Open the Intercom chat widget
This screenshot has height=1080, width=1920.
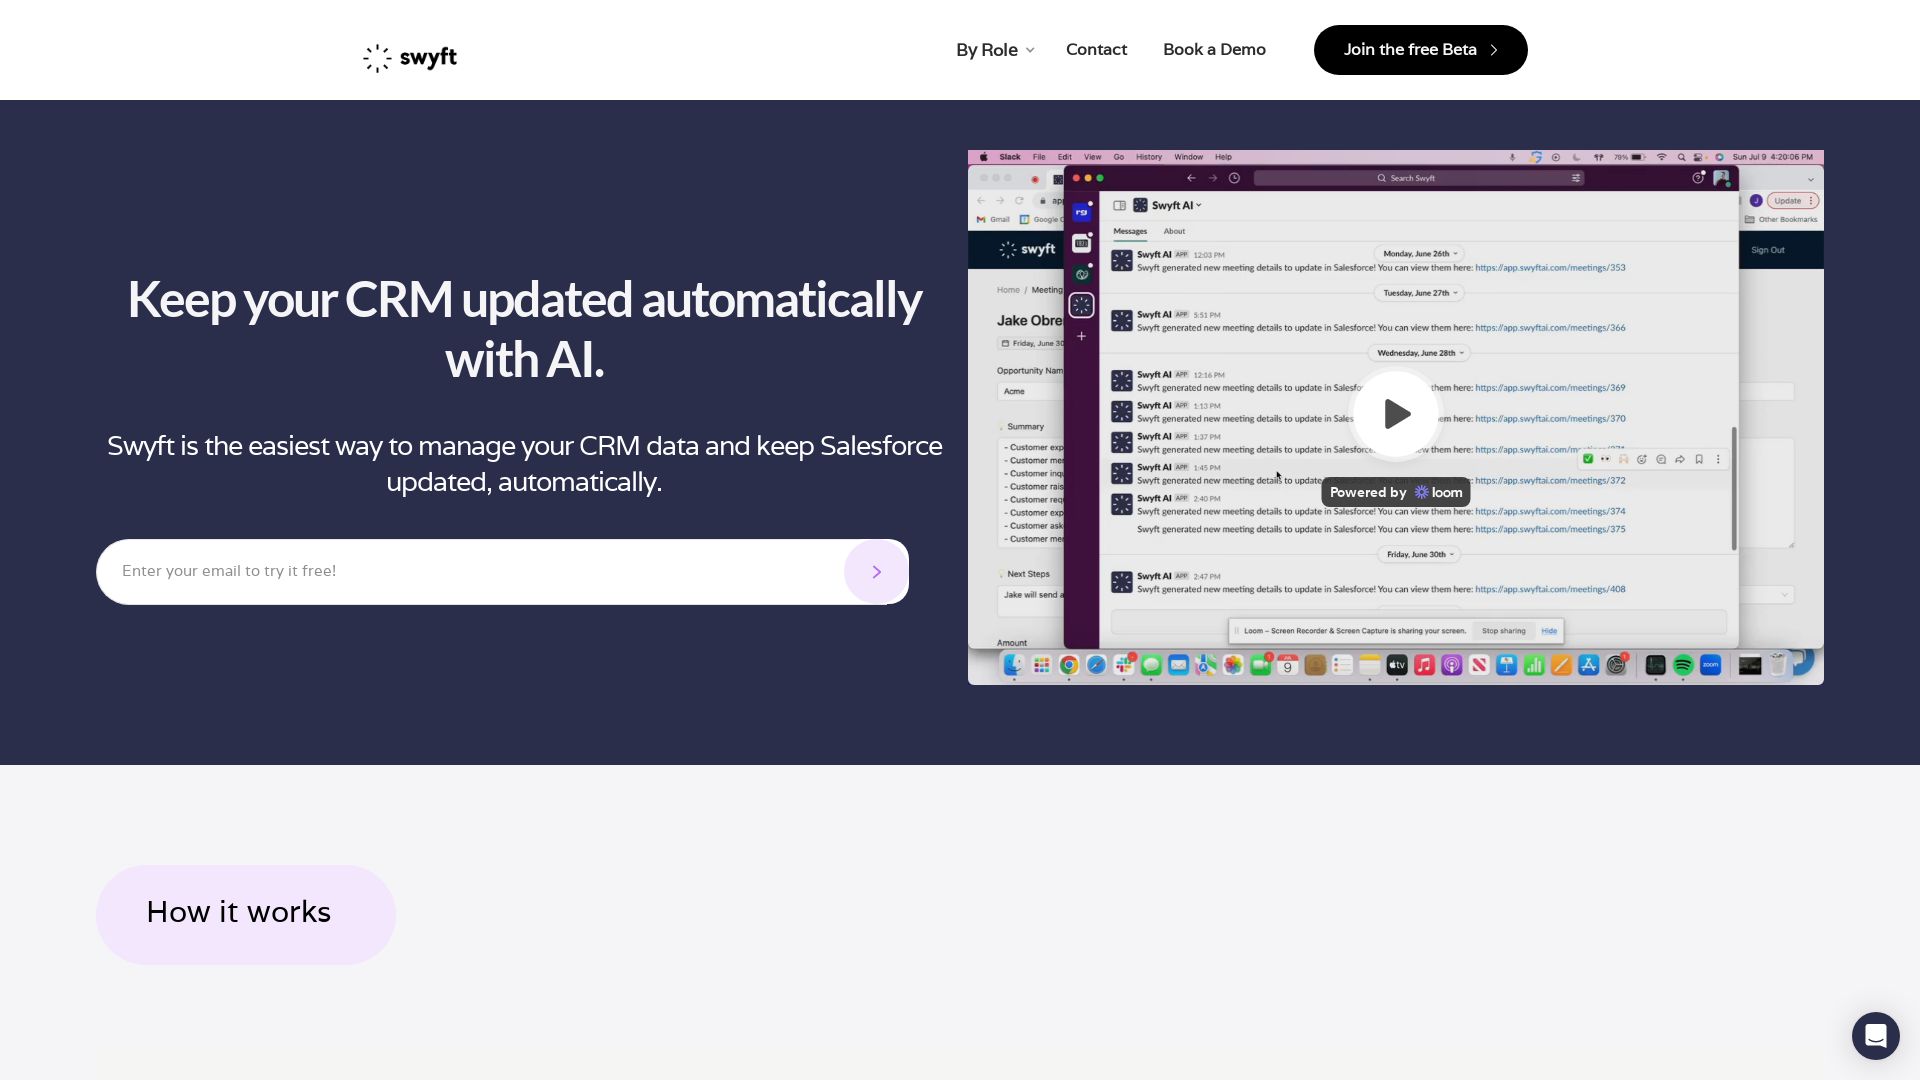click(1876, 1036)
